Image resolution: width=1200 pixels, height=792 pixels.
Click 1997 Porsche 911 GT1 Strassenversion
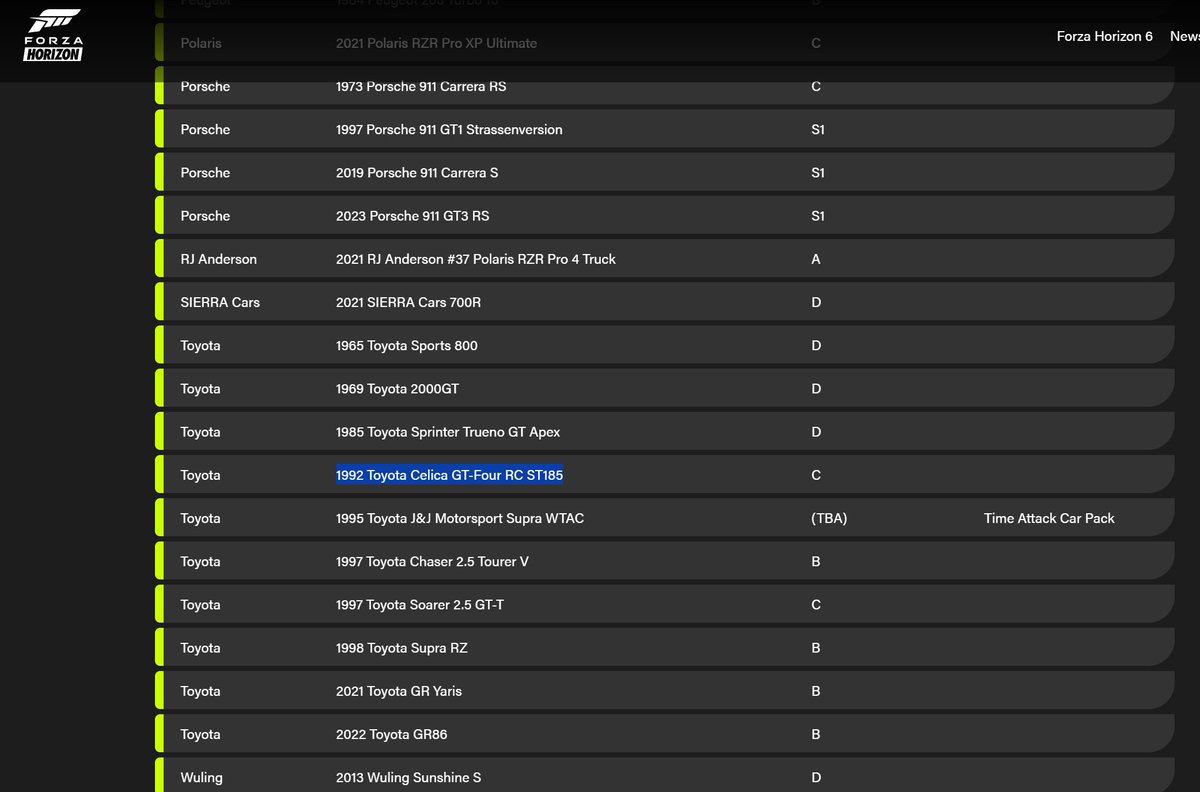click(449, 129)
